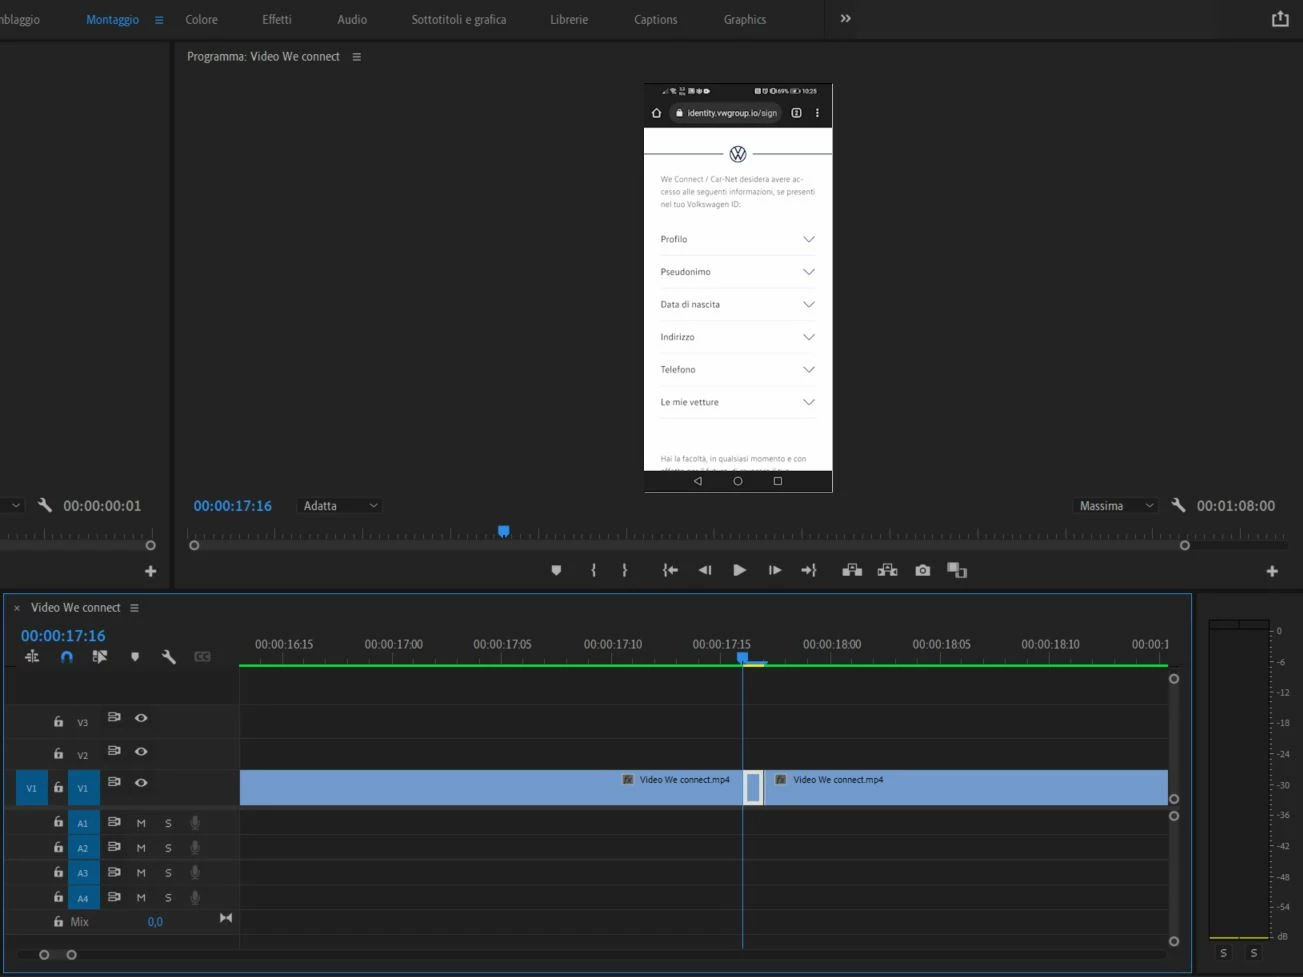Select the Graphics workspace tab
1303x977 pixels.
point(745,20)
